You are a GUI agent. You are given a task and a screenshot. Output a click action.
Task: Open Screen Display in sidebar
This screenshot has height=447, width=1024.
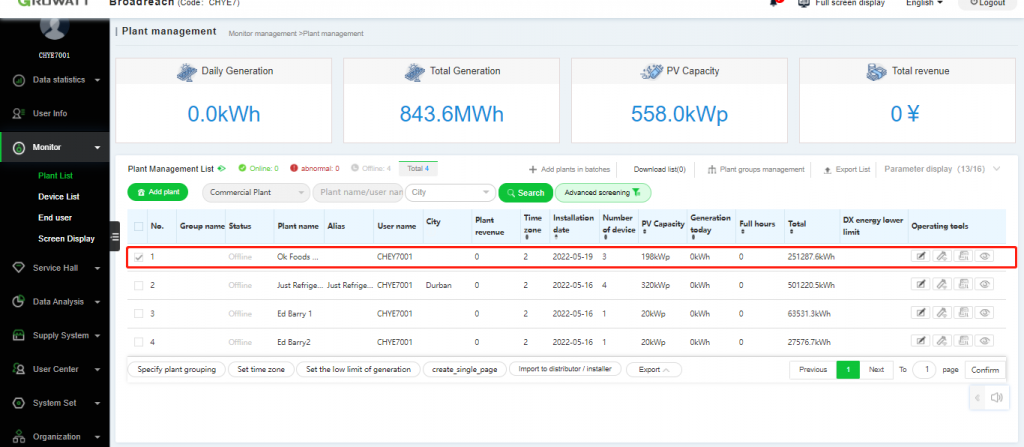point(66,239)
